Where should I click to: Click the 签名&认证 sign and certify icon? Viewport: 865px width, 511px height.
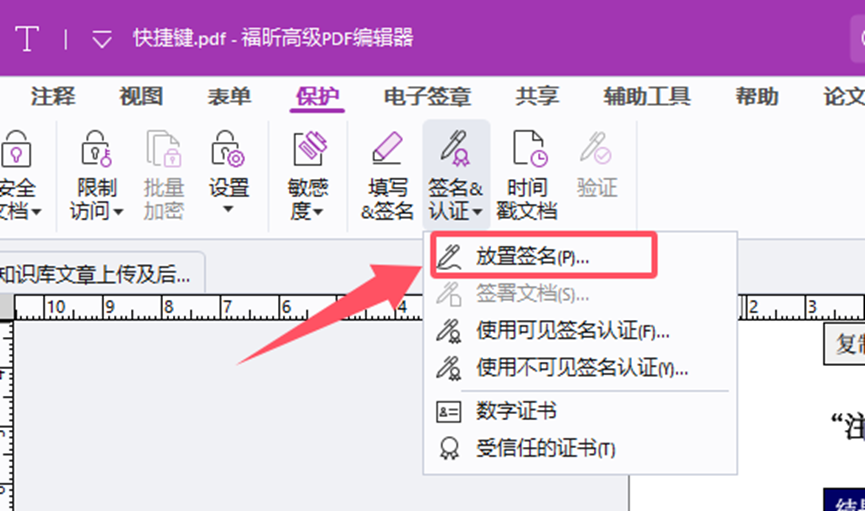pos(456,150)
